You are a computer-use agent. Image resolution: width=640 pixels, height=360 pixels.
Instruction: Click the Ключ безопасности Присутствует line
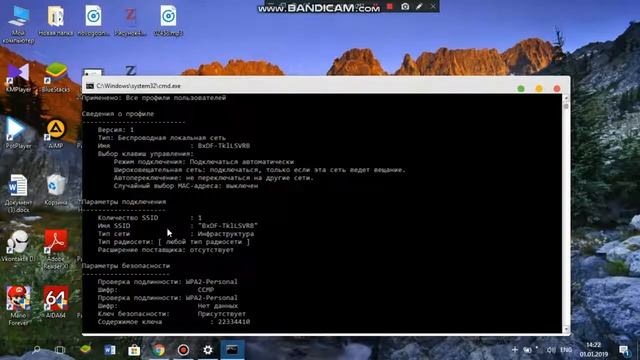point(172,314)
